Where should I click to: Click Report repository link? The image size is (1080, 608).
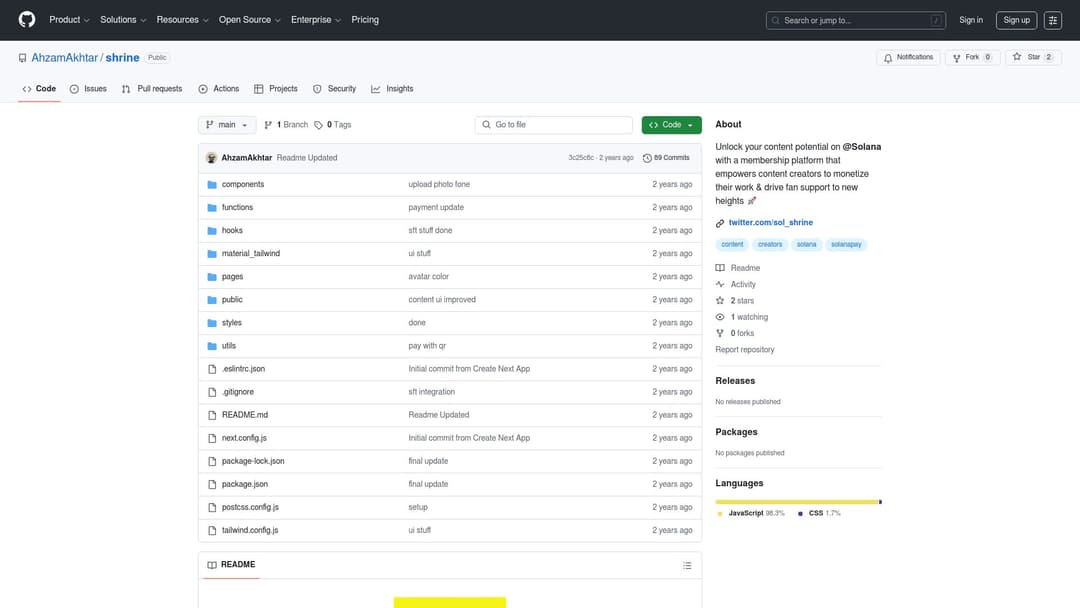[x=745, y=350]
